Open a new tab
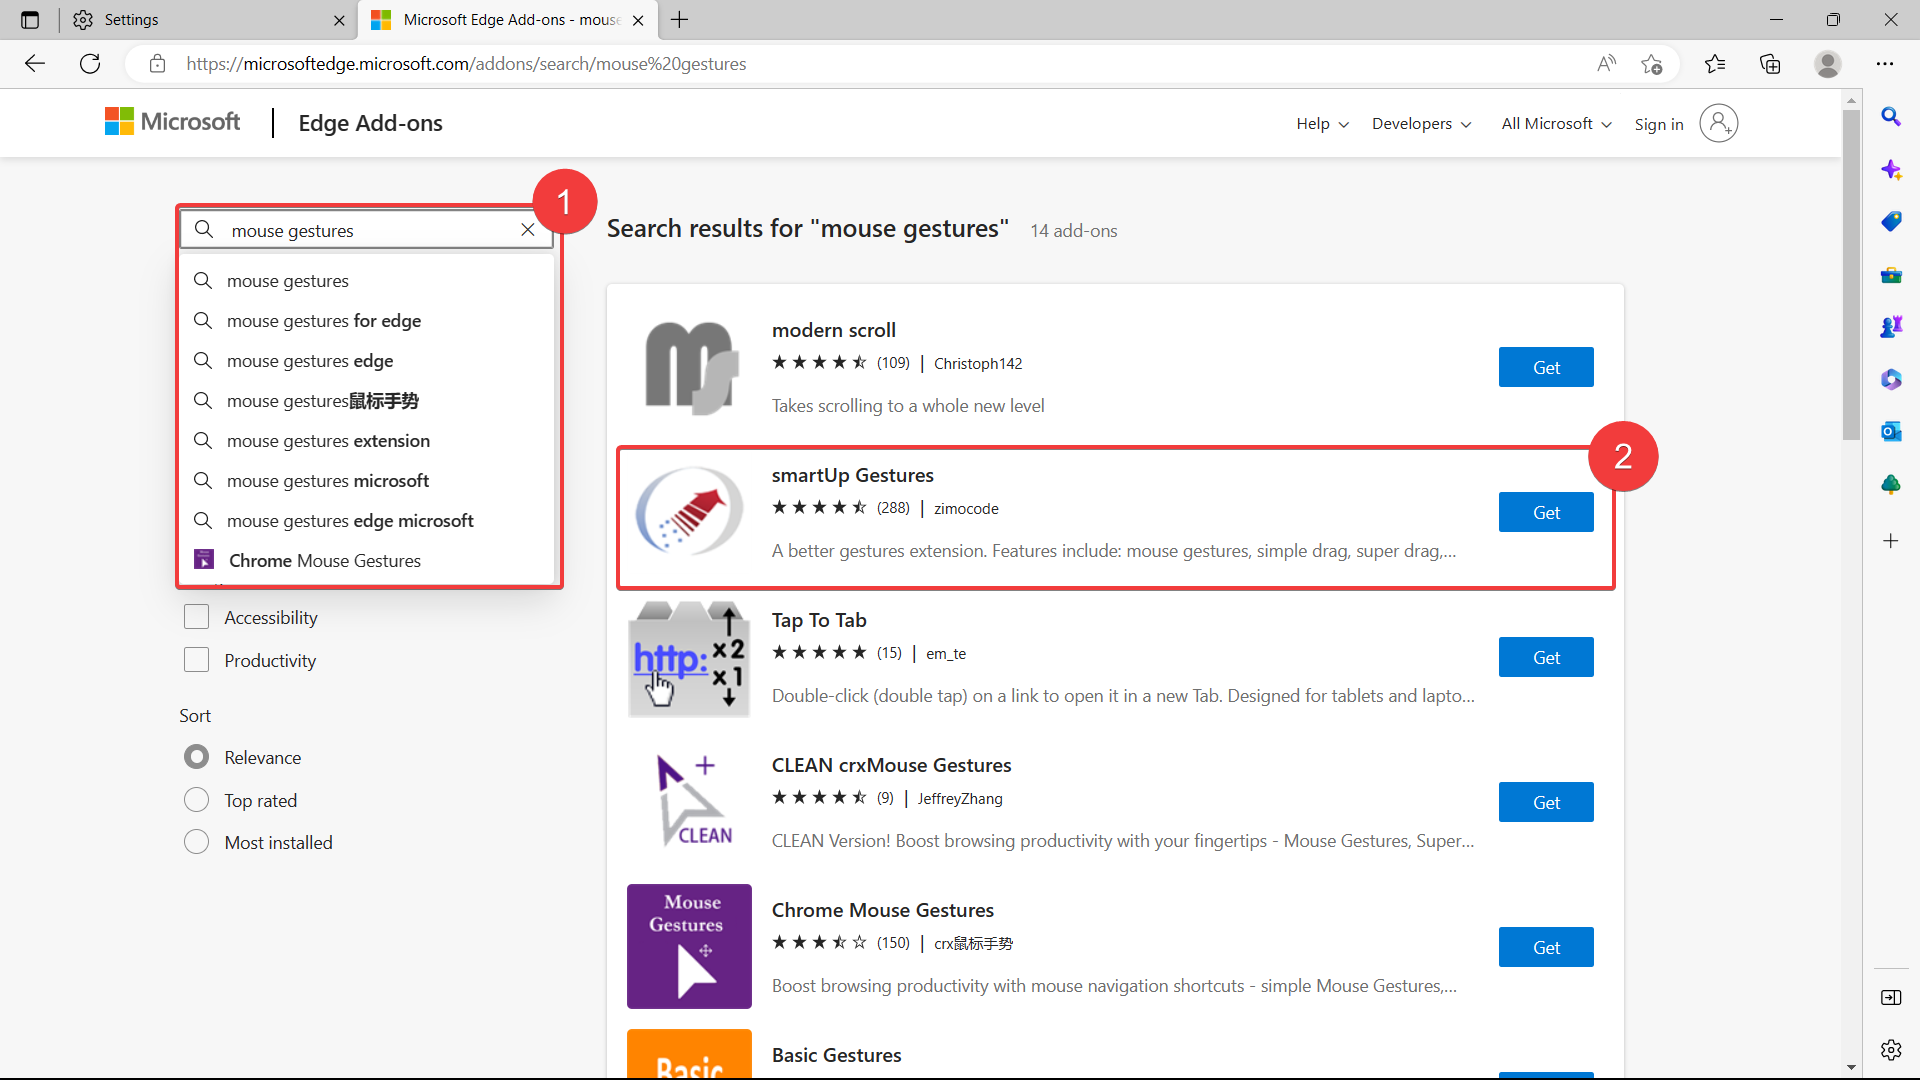The image size is (1920, 1080). point(679,20)
